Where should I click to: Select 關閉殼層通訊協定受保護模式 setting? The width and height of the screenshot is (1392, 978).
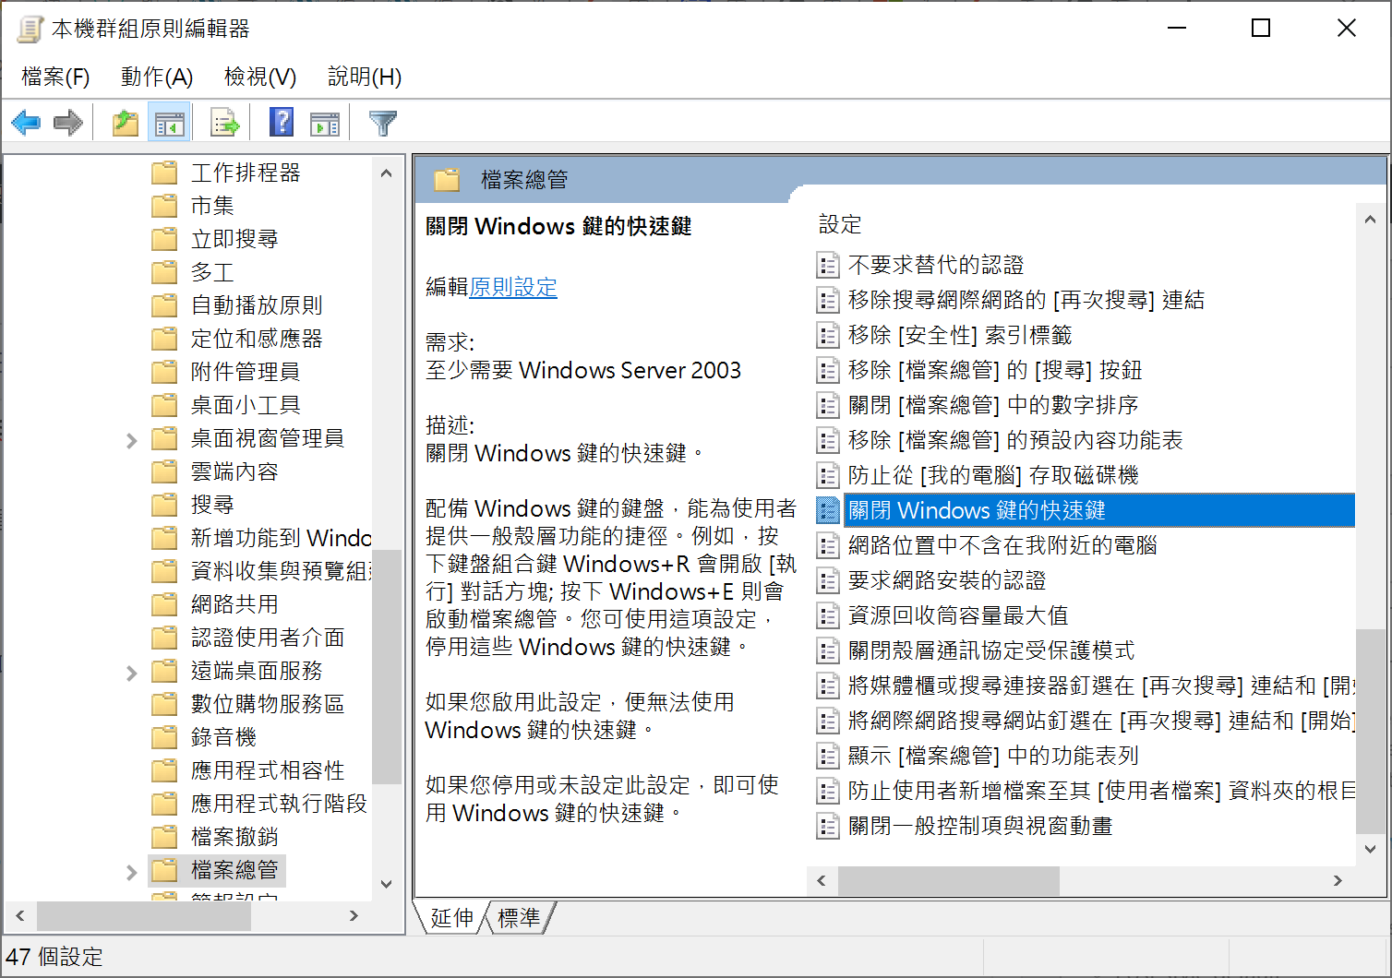tap(991, 651)
